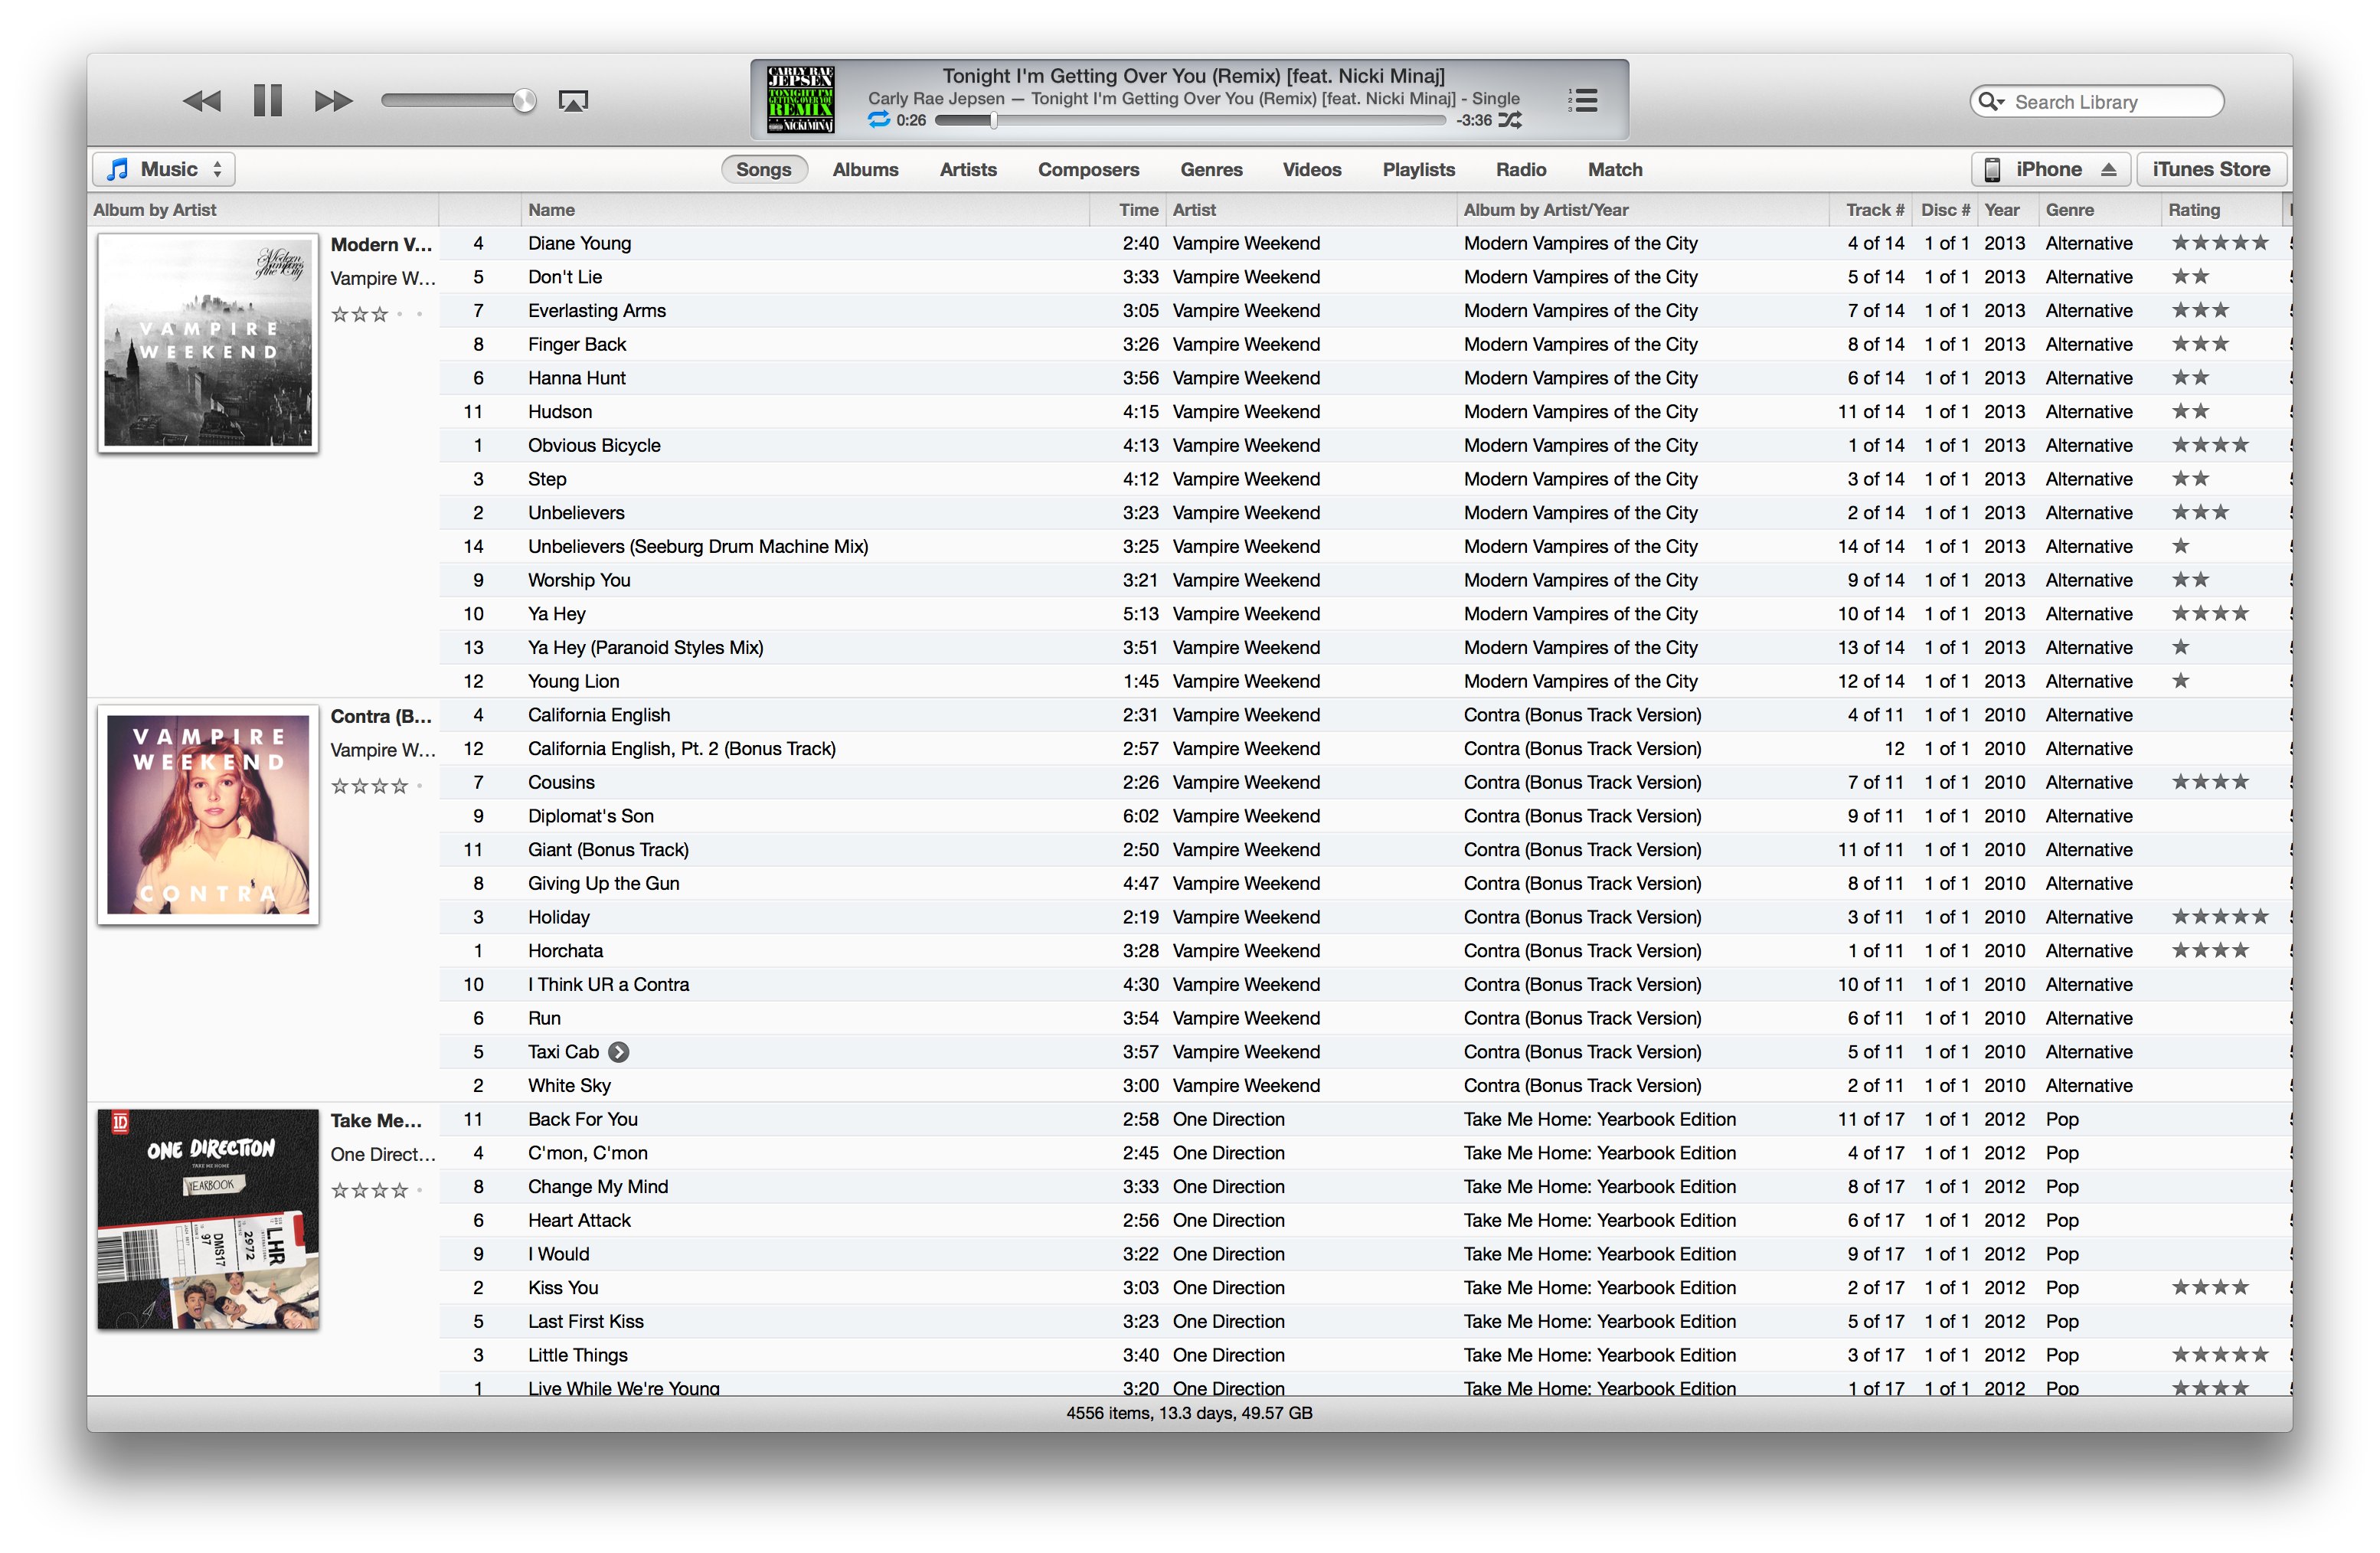Skip to next track
Viewport: 2380px width, 1553px height.
[x=333, y=101]
